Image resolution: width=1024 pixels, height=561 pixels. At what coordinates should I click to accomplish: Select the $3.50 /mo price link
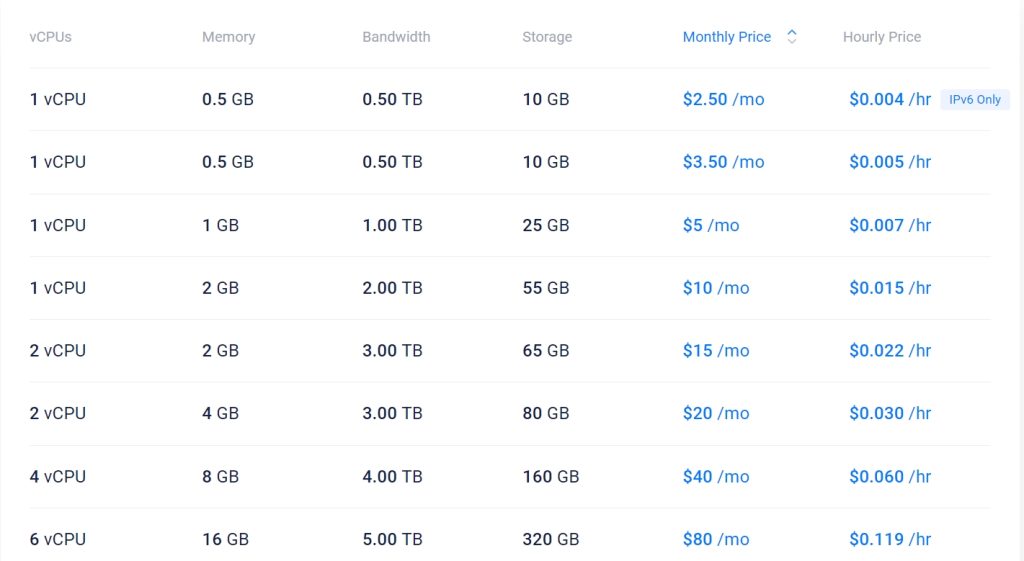tap(723, 162)
